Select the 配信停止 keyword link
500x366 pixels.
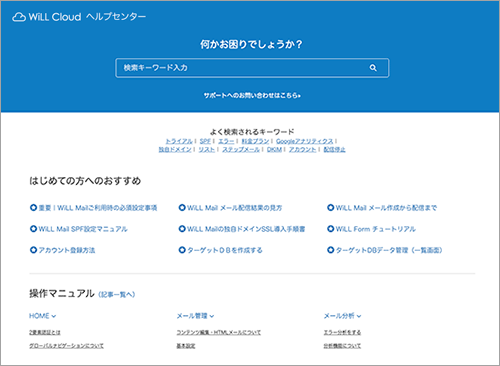coord(334,150)
